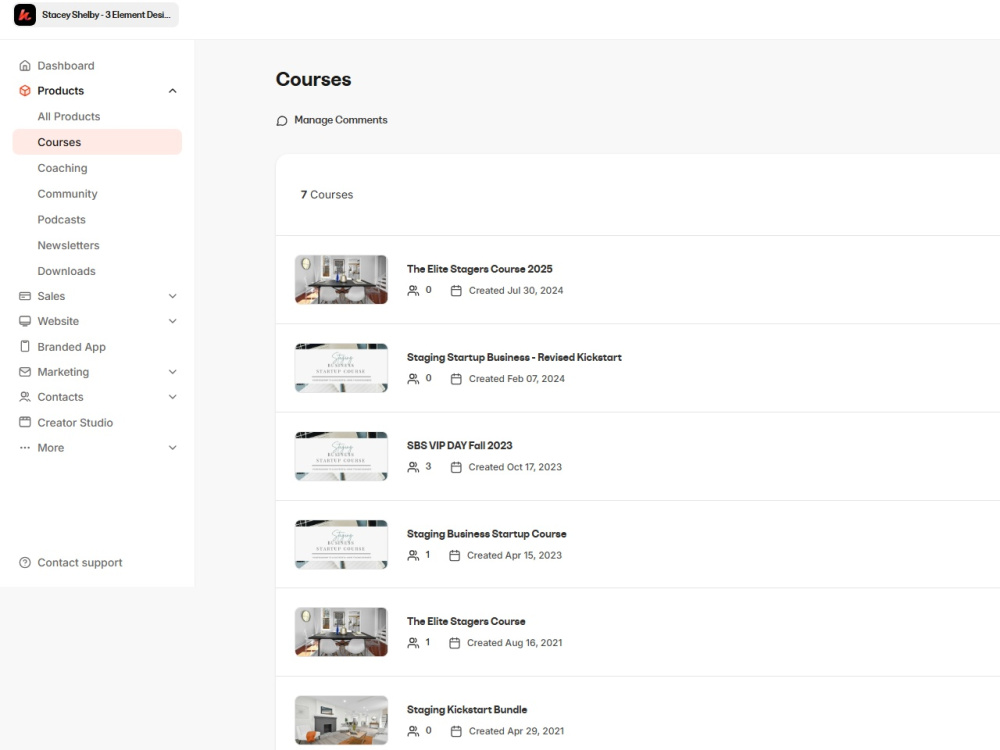Image resolution: width=1000 pixels, height=750 pixels.
Task: Open Podcasts products
Action: (61, 219)
